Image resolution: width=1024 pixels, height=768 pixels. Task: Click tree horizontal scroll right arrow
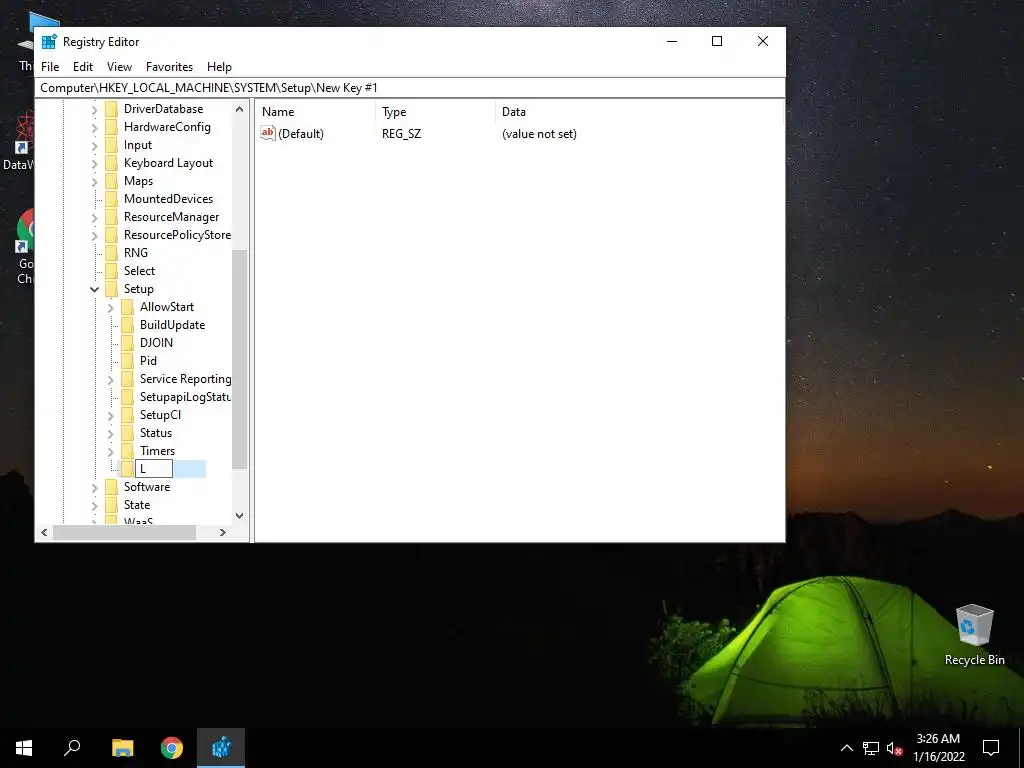[x=223, y=532]
